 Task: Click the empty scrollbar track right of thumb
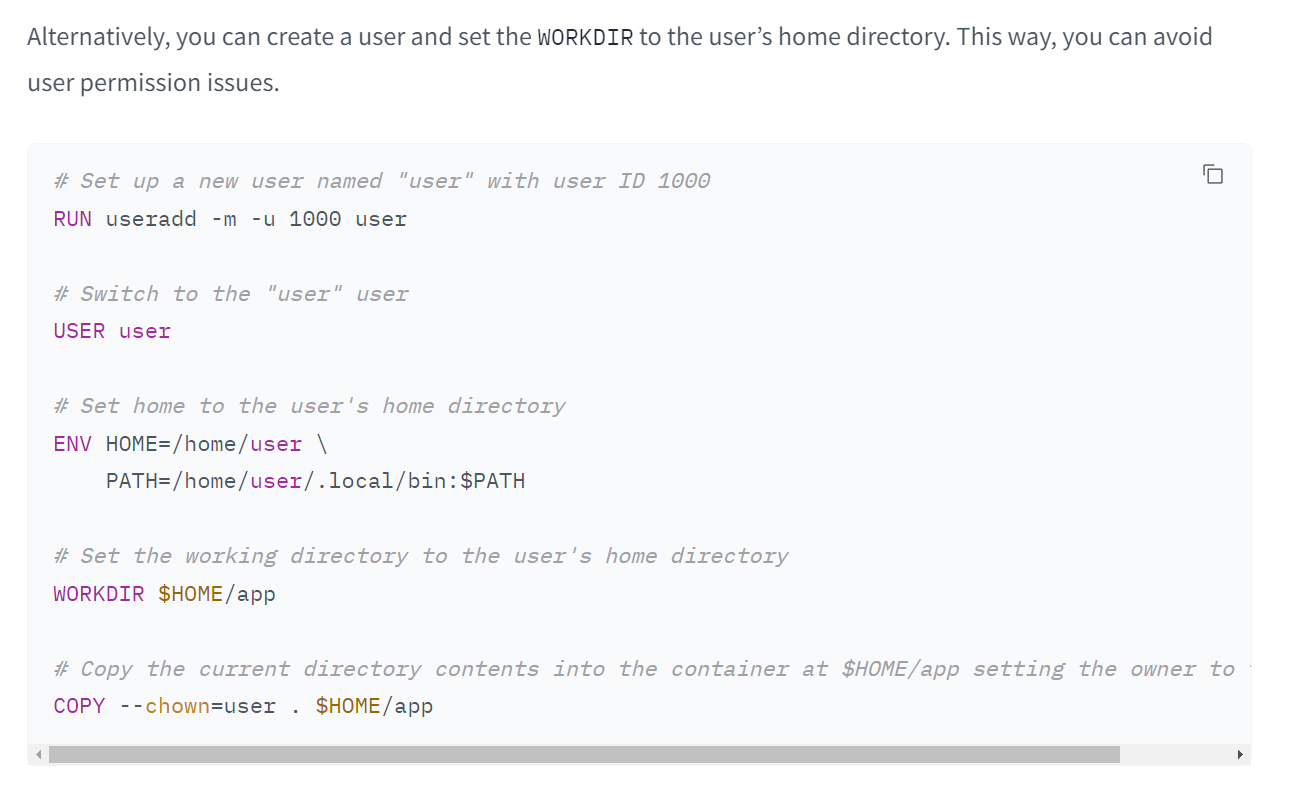(x=1175, y=755)
